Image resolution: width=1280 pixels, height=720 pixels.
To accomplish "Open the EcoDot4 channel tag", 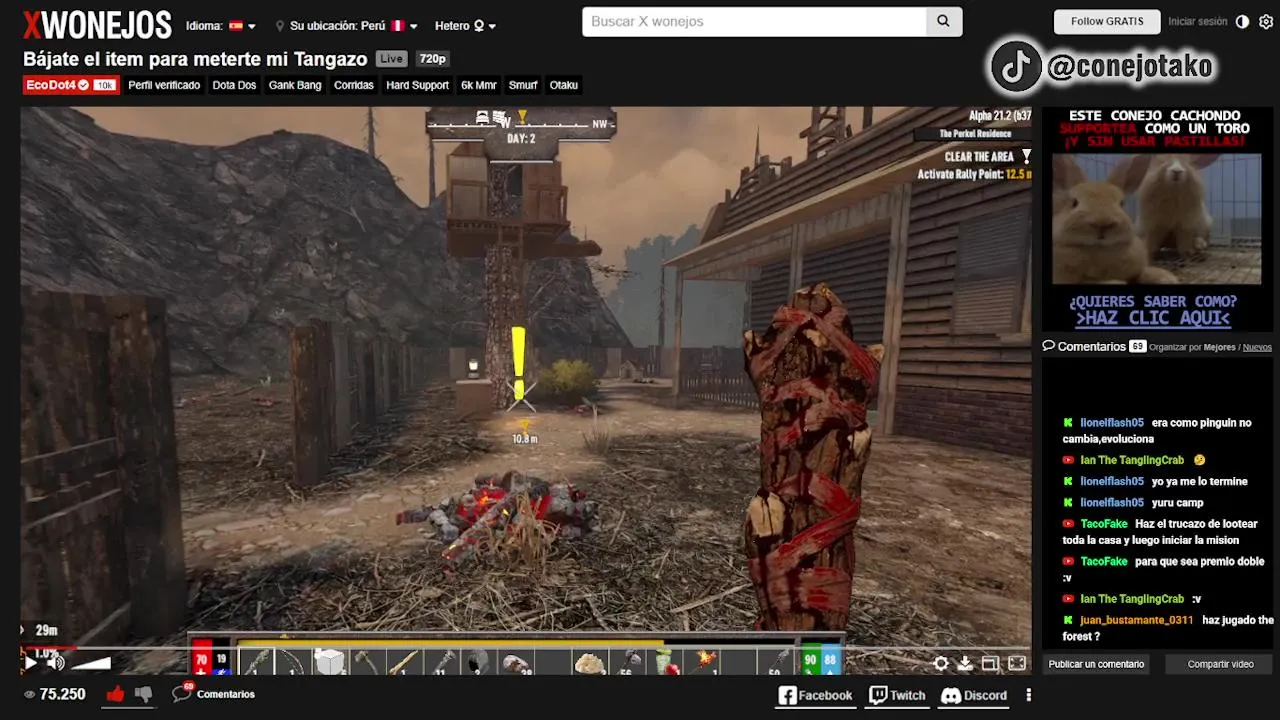I will coord(70,85).
